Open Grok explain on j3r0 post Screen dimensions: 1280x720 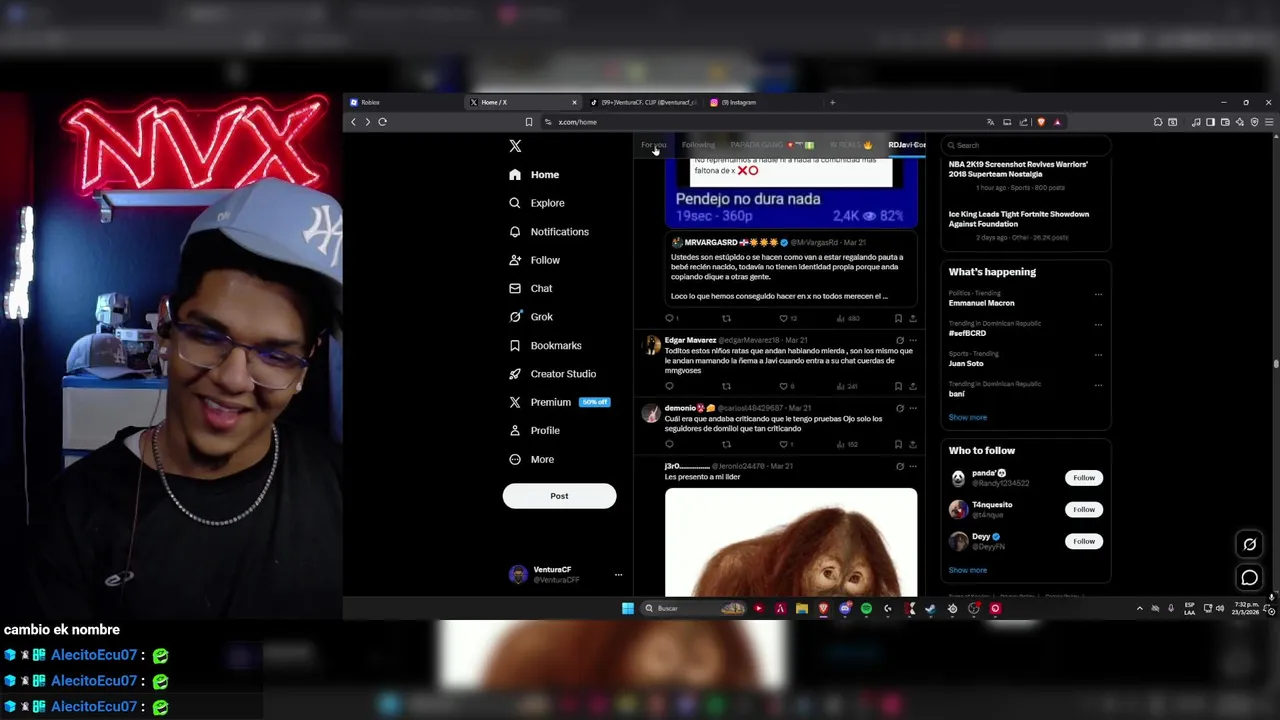tap(900, 466)
